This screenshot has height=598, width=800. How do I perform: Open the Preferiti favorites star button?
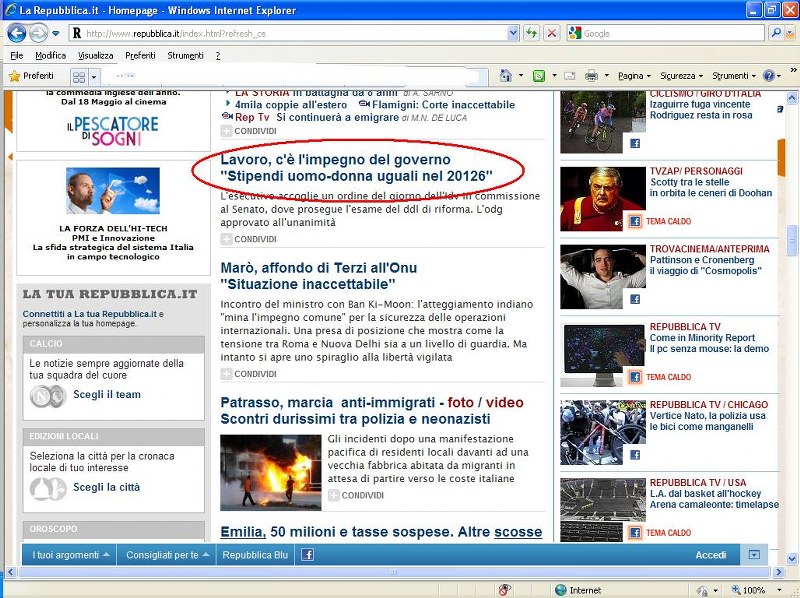pos(32,76)
